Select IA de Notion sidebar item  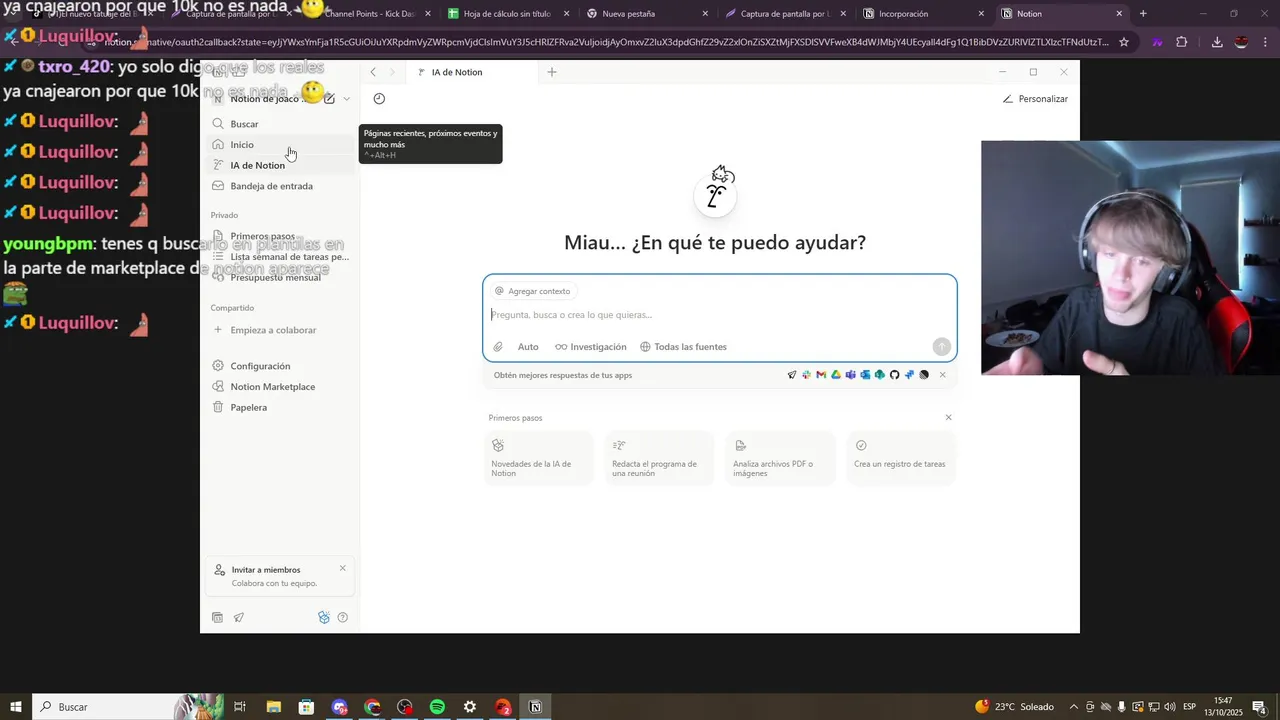point(279,165)
